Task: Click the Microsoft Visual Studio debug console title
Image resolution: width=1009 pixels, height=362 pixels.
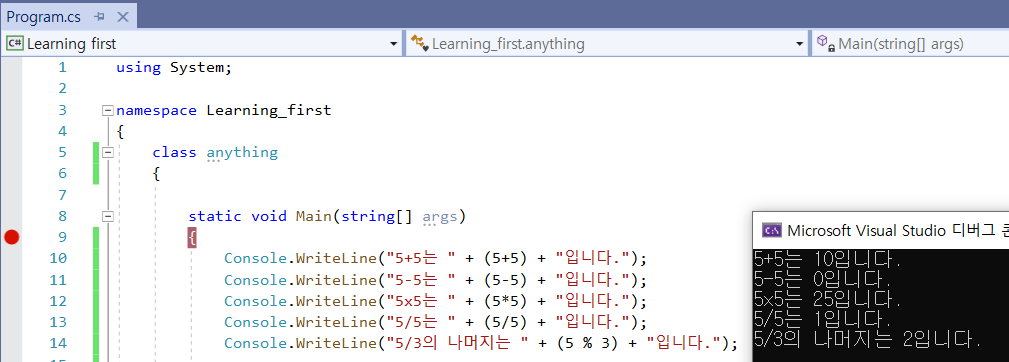Action: click(898, 230)
